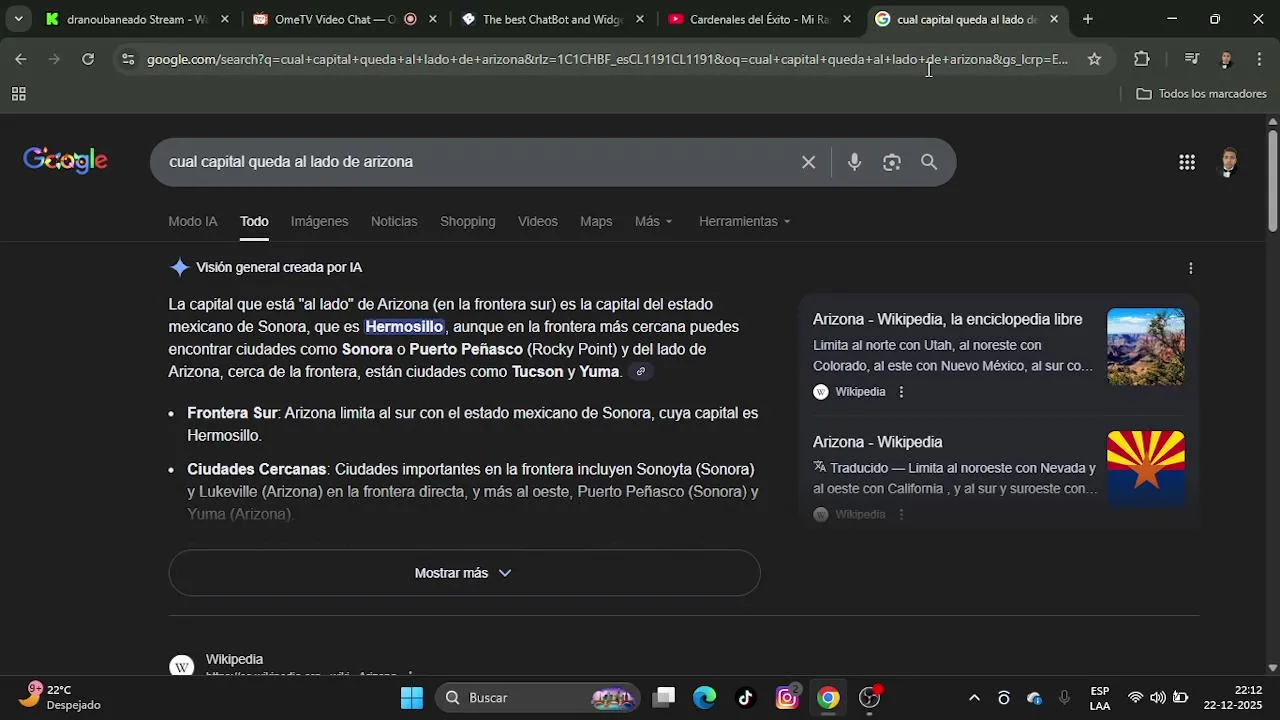Image resolution: width=1280 pixels, height=720 pixels.
Task: Launch TikTok from the taskbar
Action: click(x=746, y=697)
